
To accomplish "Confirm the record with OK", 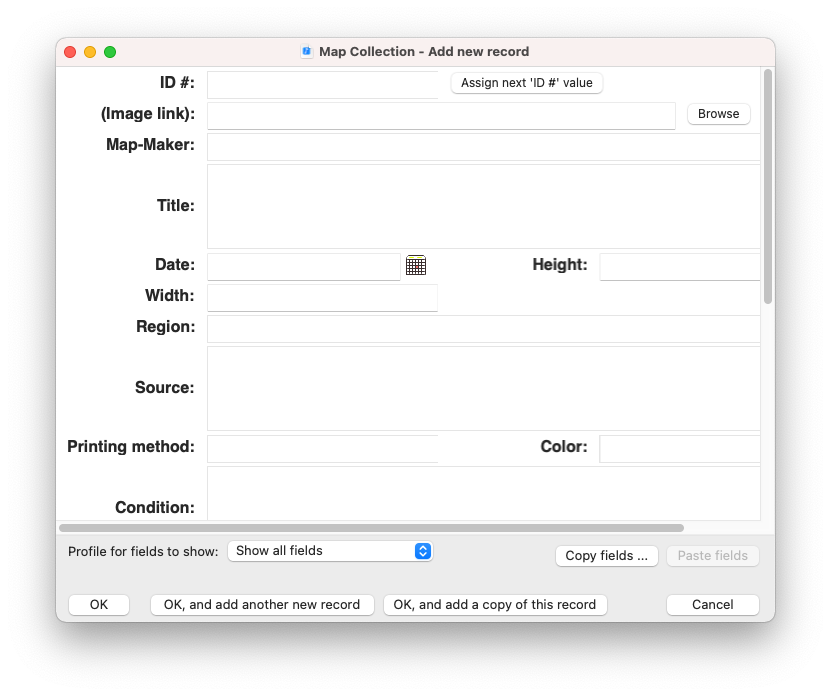I will click(98, 604).
